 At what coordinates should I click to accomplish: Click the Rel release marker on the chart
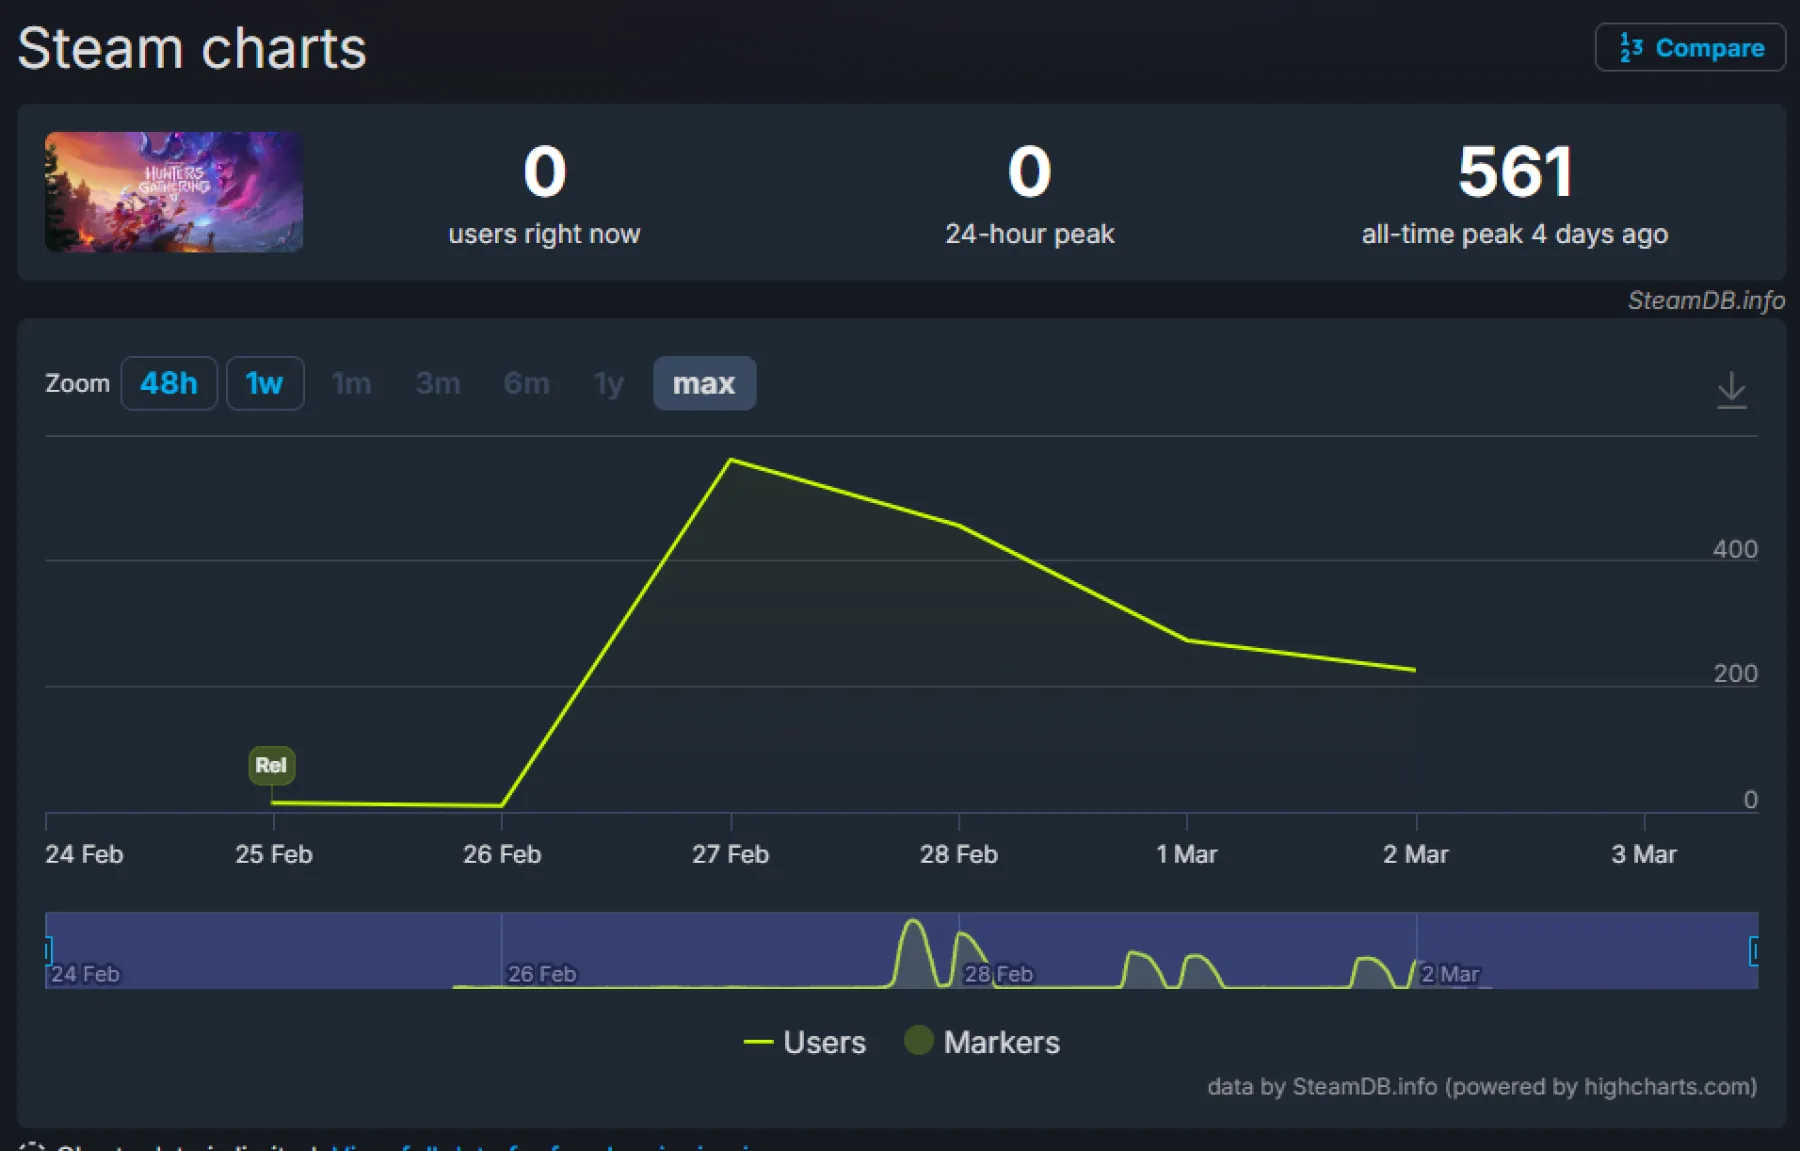pyautogui.click(x=271, y=766)
